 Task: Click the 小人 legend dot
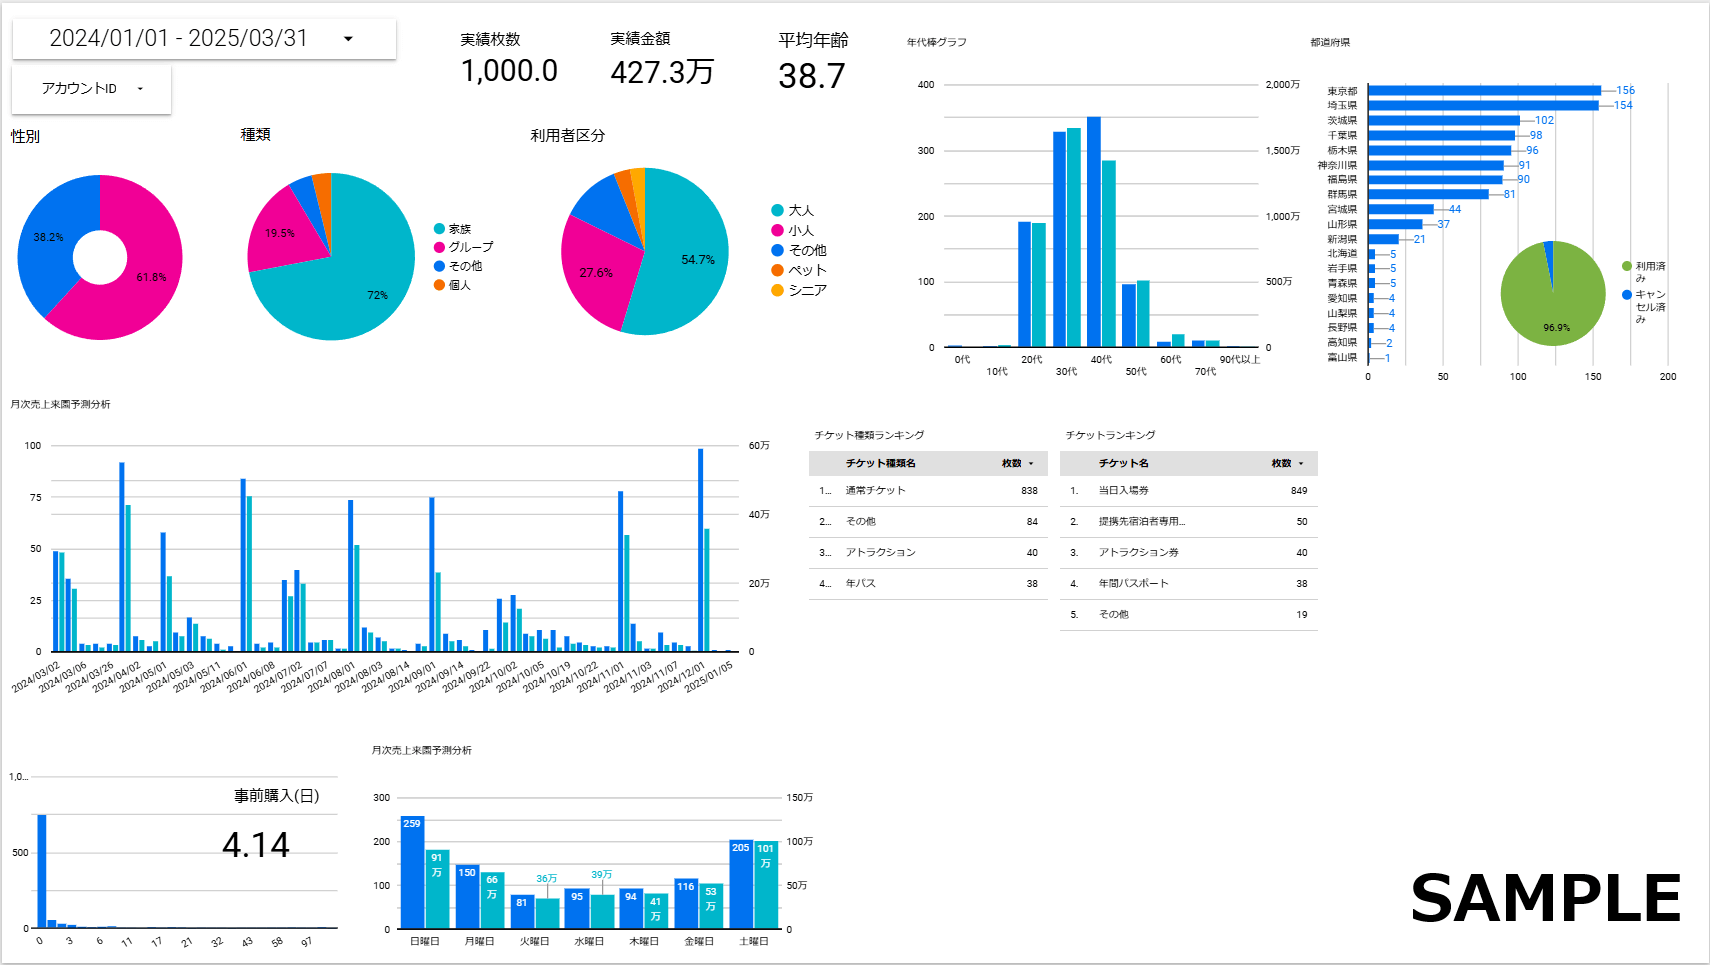click(x=777, y=230)
